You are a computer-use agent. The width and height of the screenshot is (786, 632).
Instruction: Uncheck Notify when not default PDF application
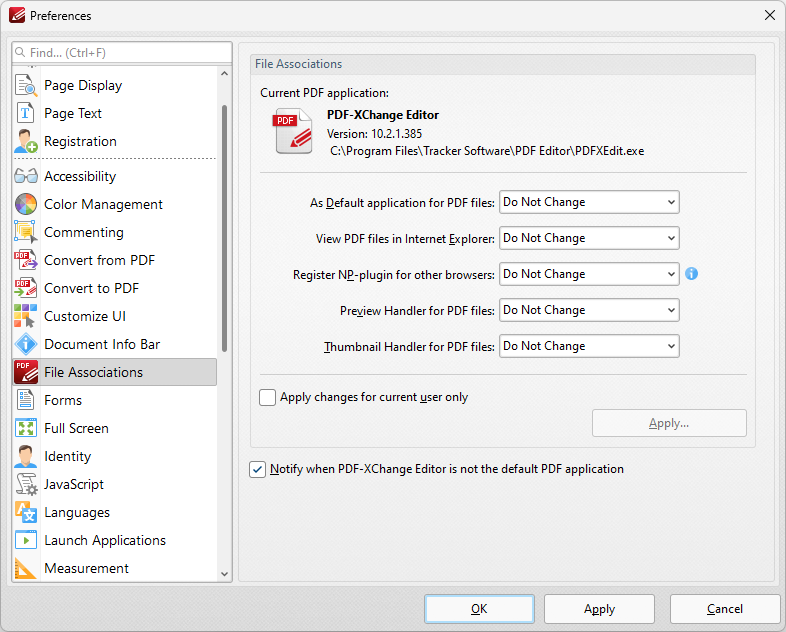(x=257, y=470)
